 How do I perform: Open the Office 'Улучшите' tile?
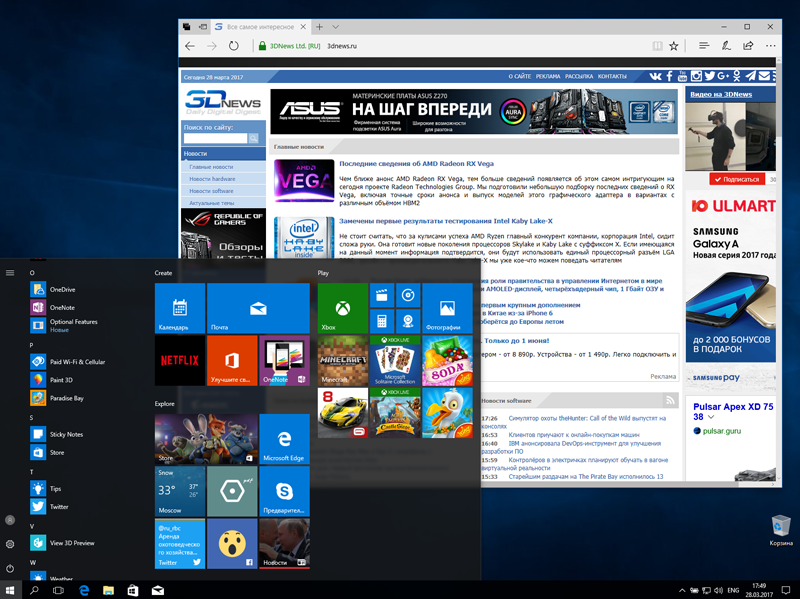pyautogui.click(x=232, y=360)
